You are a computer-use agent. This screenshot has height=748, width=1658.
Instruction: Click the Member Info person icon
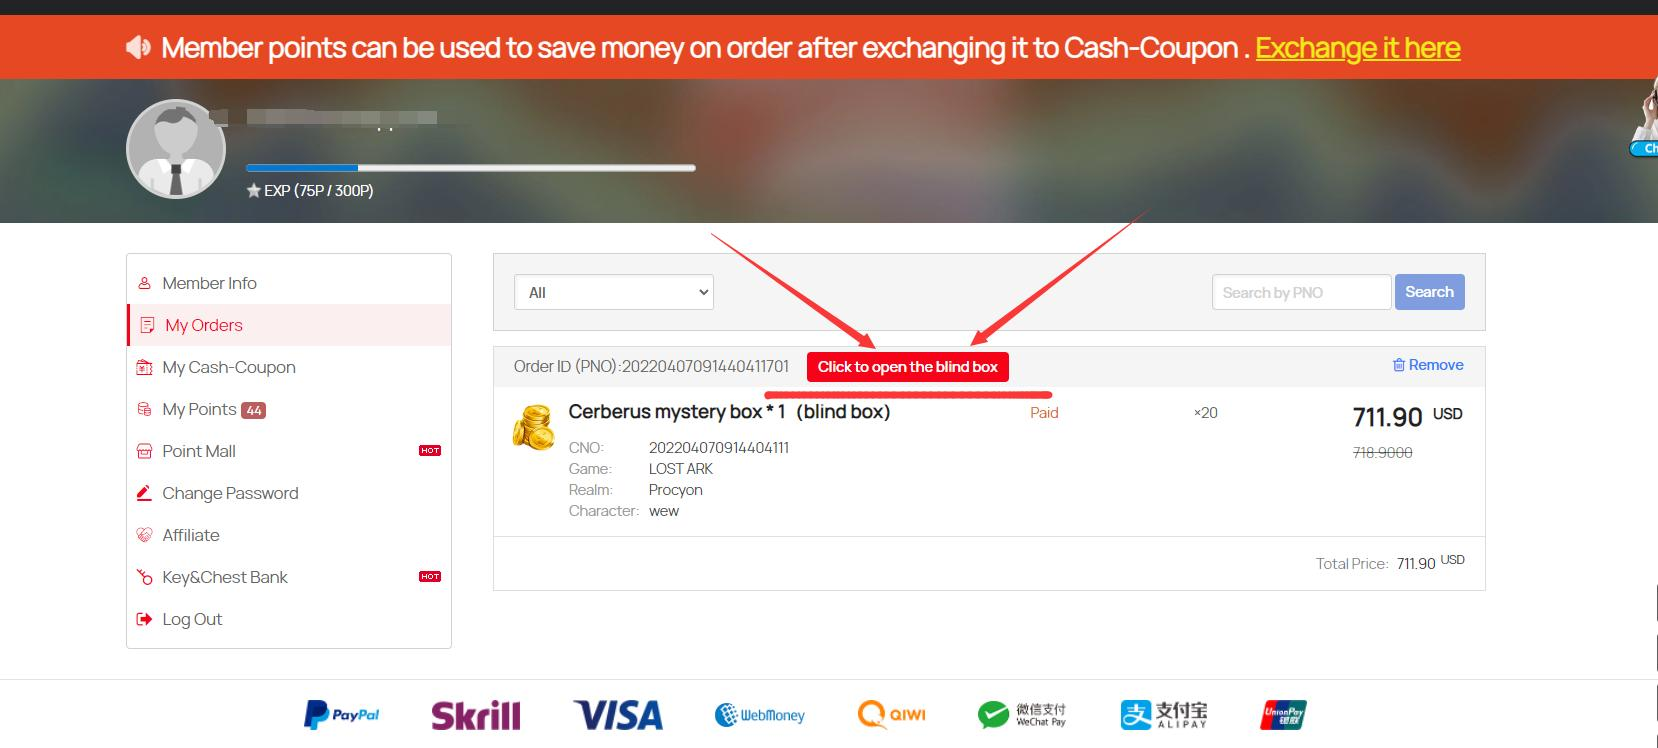coord(144,283)
